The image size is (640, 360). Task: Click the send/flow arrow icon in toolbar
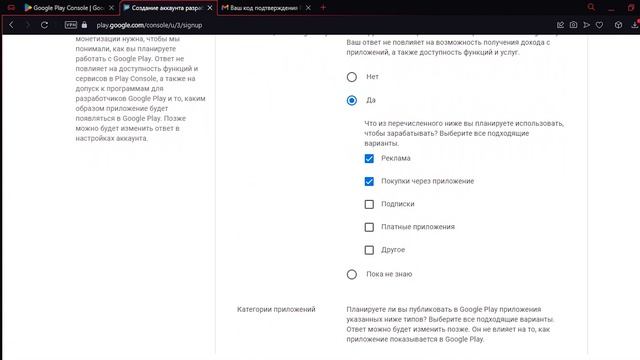pos(587,25)
